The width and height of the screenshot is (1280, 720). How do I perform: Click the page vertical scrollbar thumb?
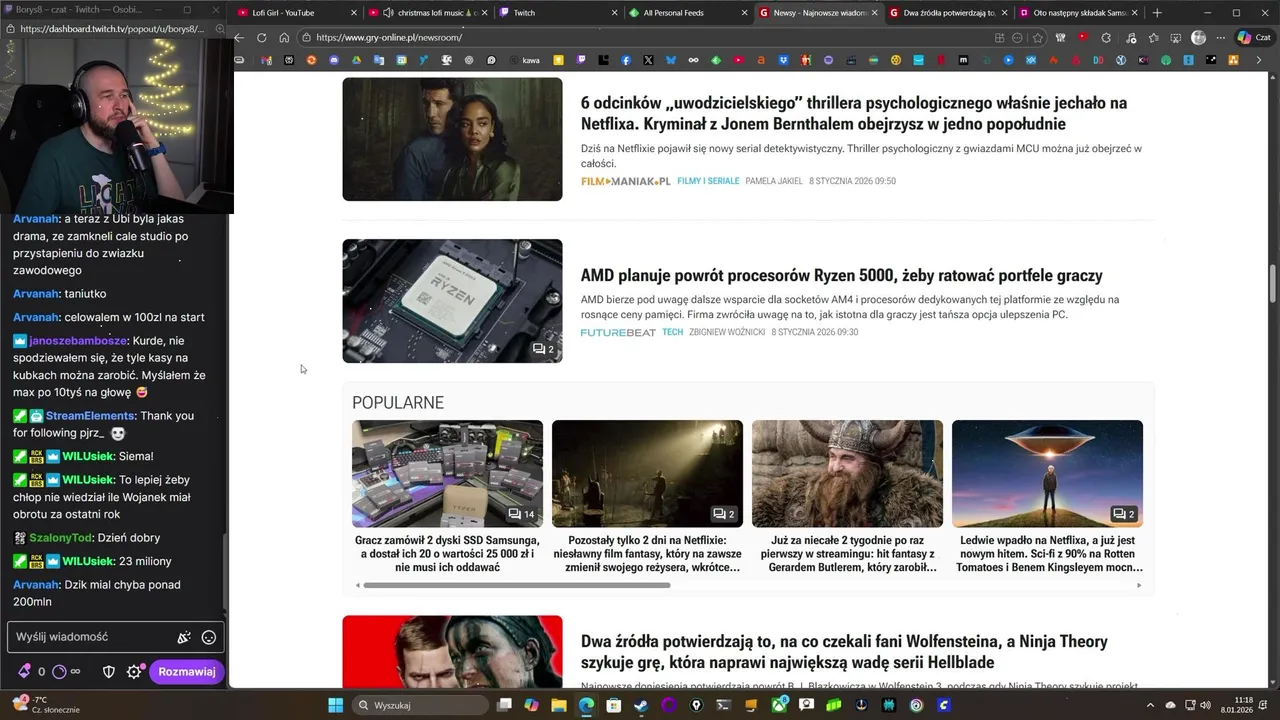pos(1273,284)
